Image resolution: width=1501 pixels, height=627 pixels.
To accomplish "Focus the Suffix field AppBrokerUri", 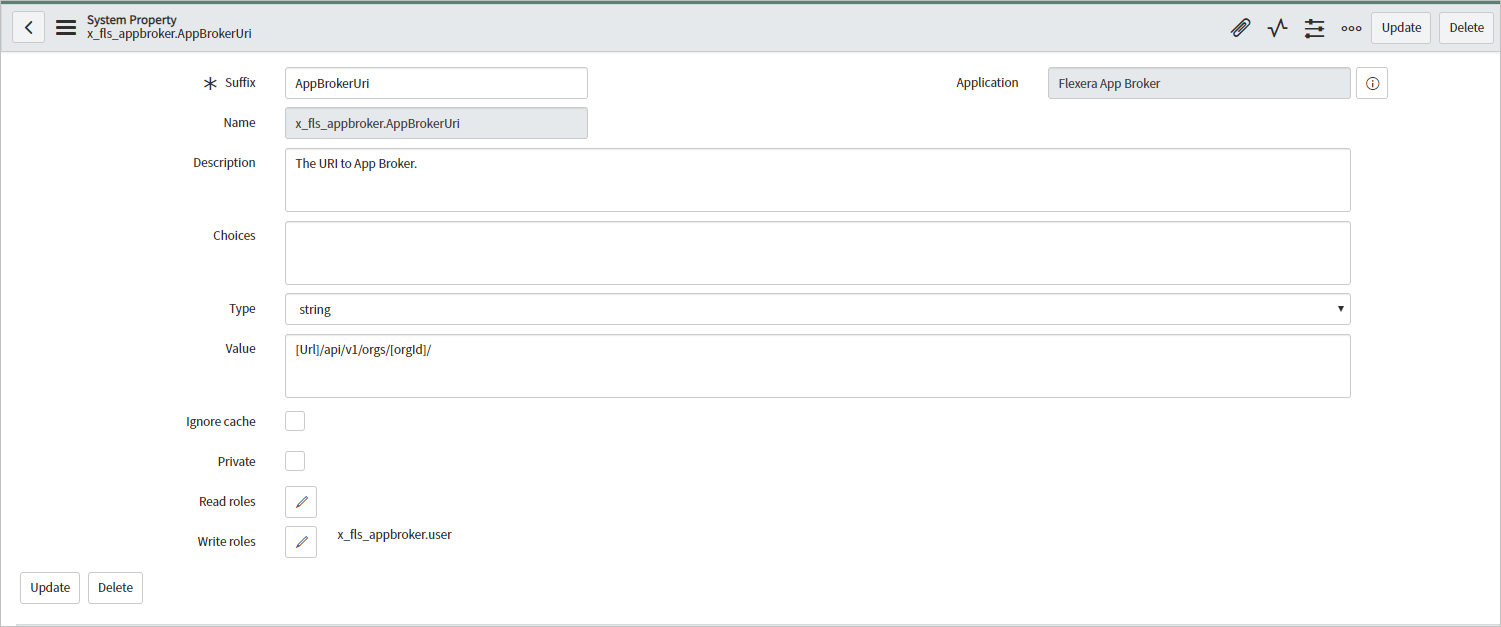I will tap(436, 83).
